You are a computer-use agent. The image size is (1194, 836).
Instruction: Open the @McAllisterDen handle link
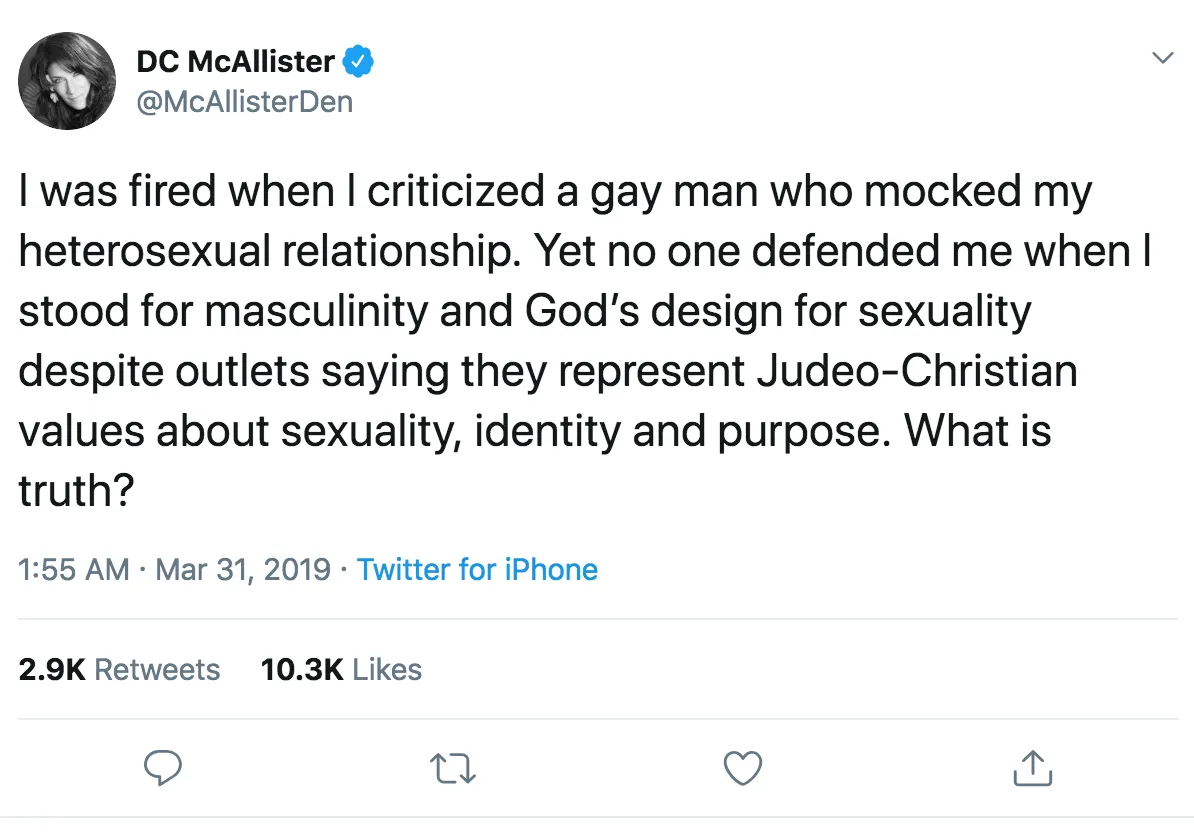[245, 102]
